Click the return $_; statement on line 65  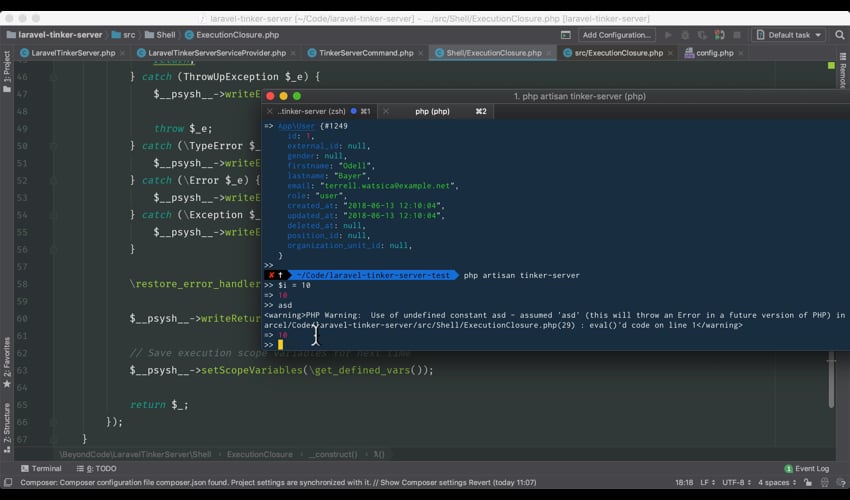159,405
